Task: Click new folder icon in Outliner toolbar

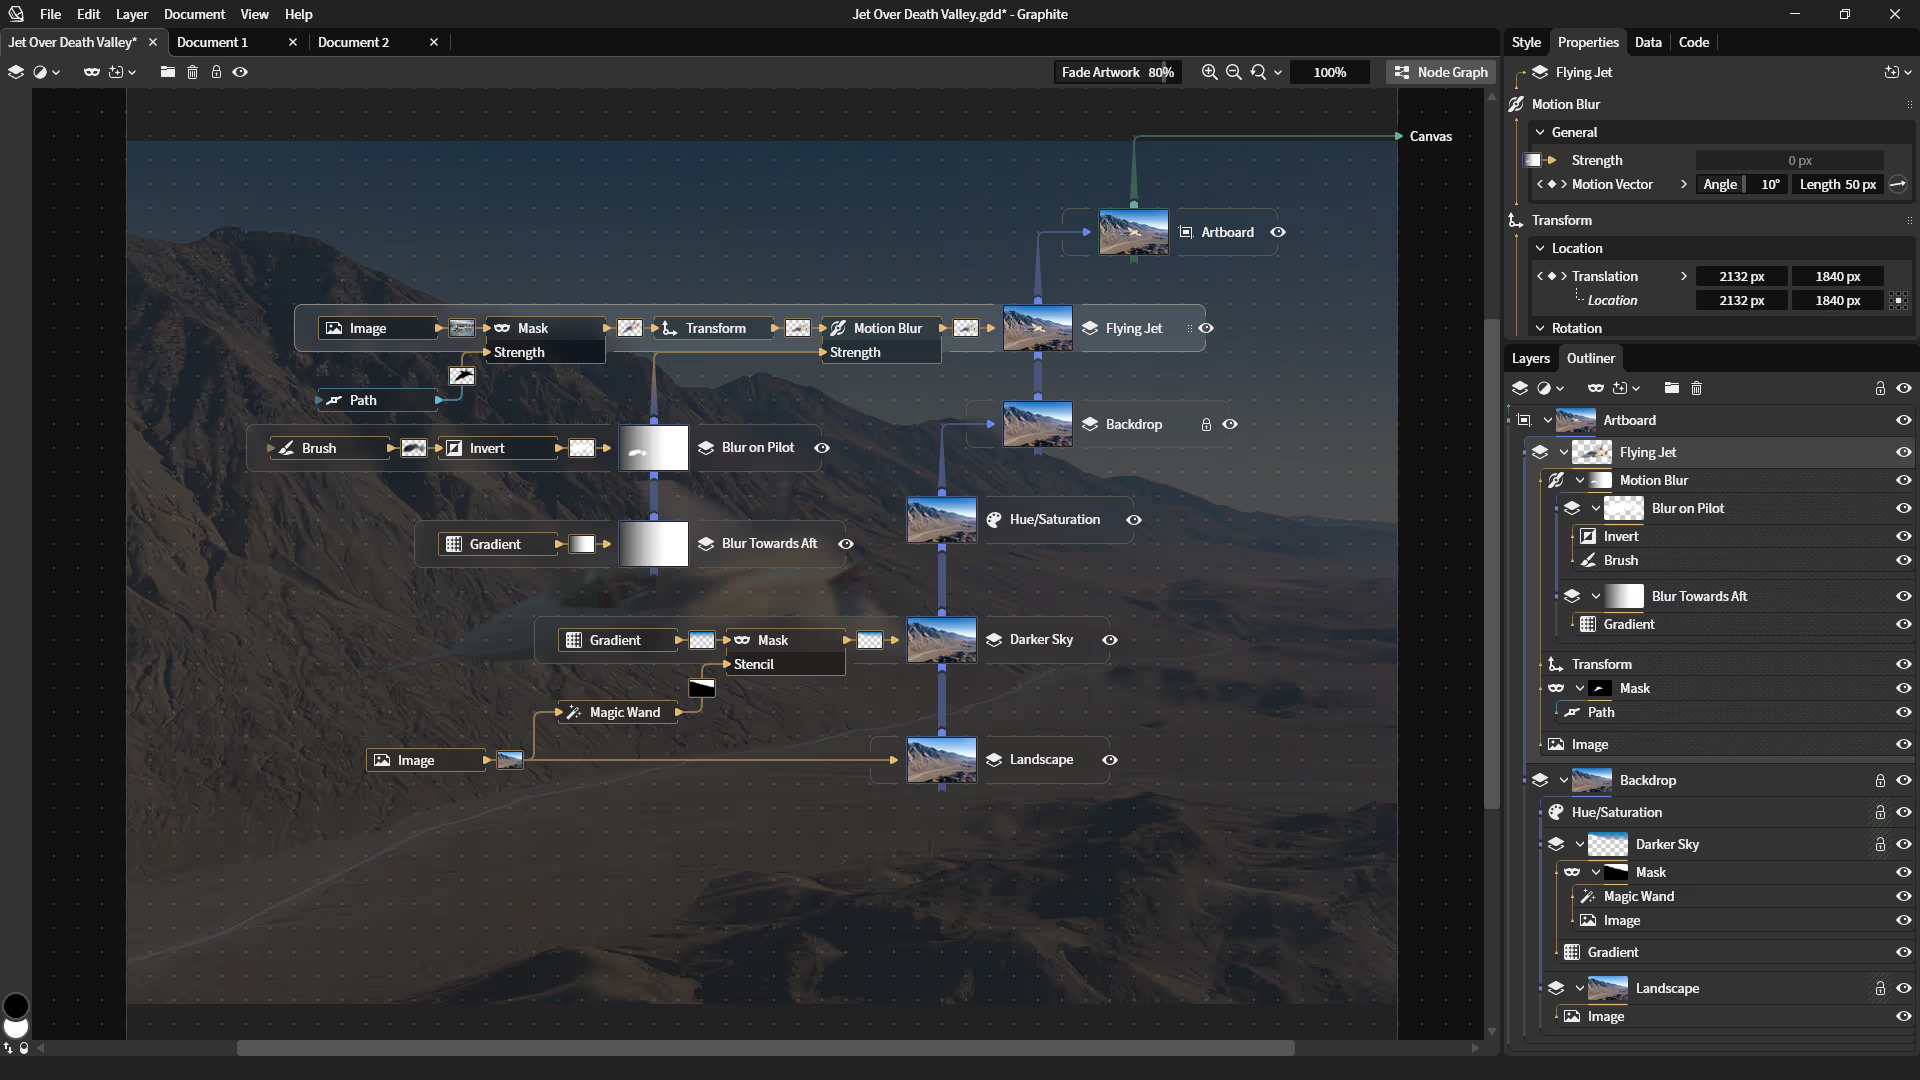Action: (1671, 388)
